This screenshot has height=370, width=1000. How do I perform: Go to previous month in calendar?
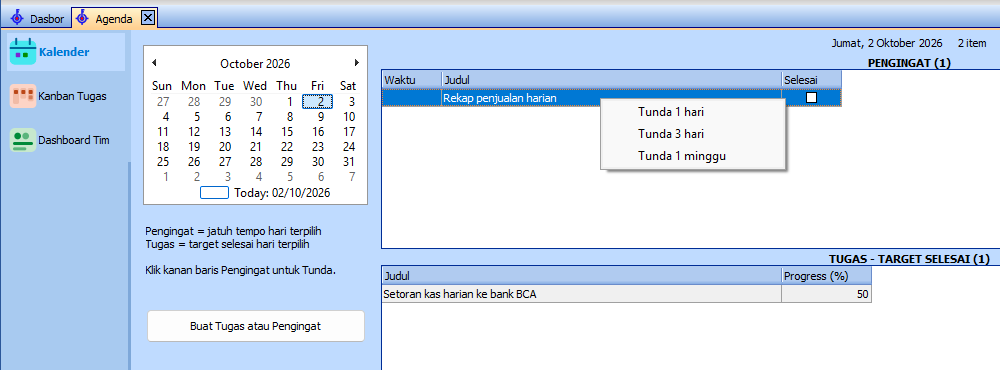click(154, 63)
